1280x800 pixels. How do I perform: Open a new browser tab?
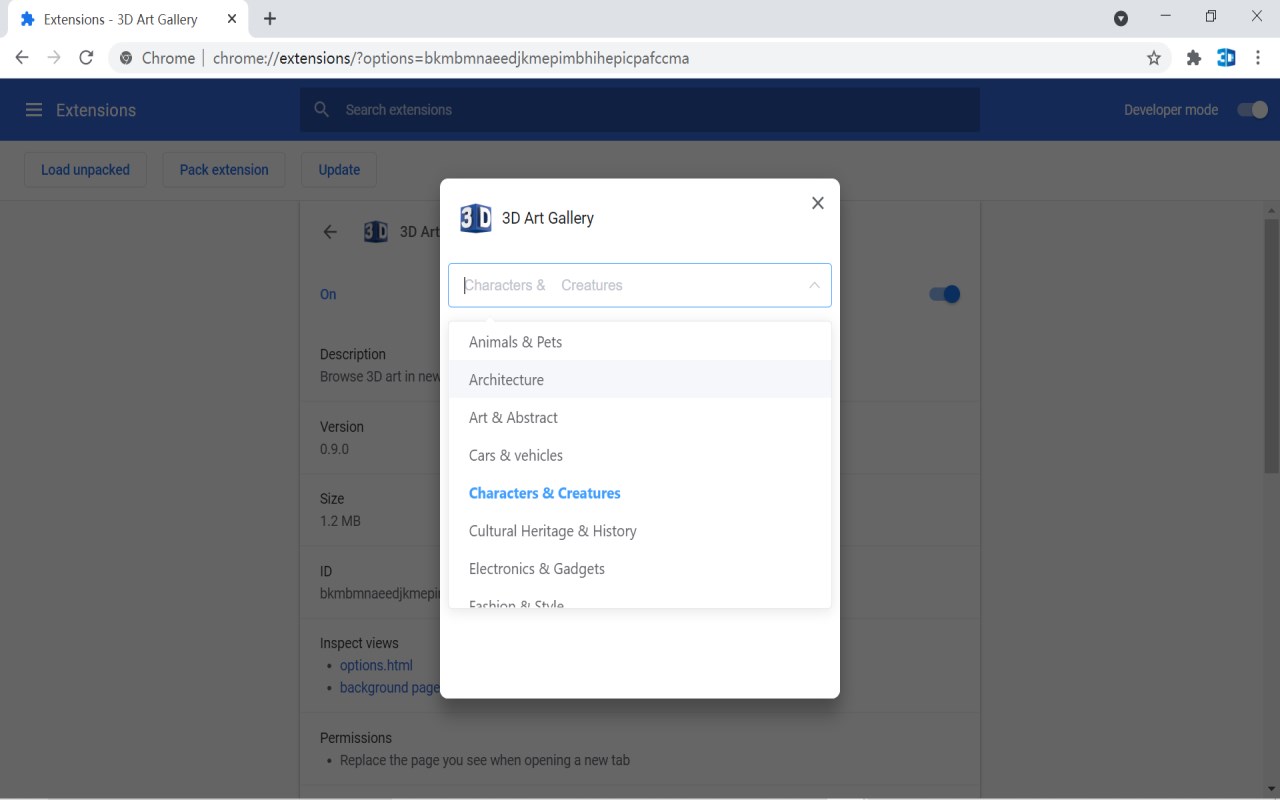(270, 19)
